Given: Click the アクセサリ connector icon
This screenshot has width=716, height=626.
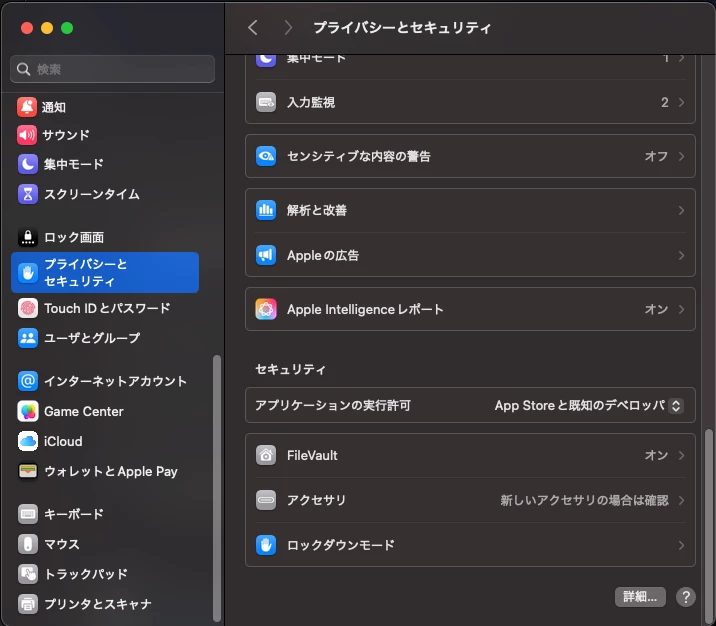Looking at the screenshot, I should [x=266, y=500].
